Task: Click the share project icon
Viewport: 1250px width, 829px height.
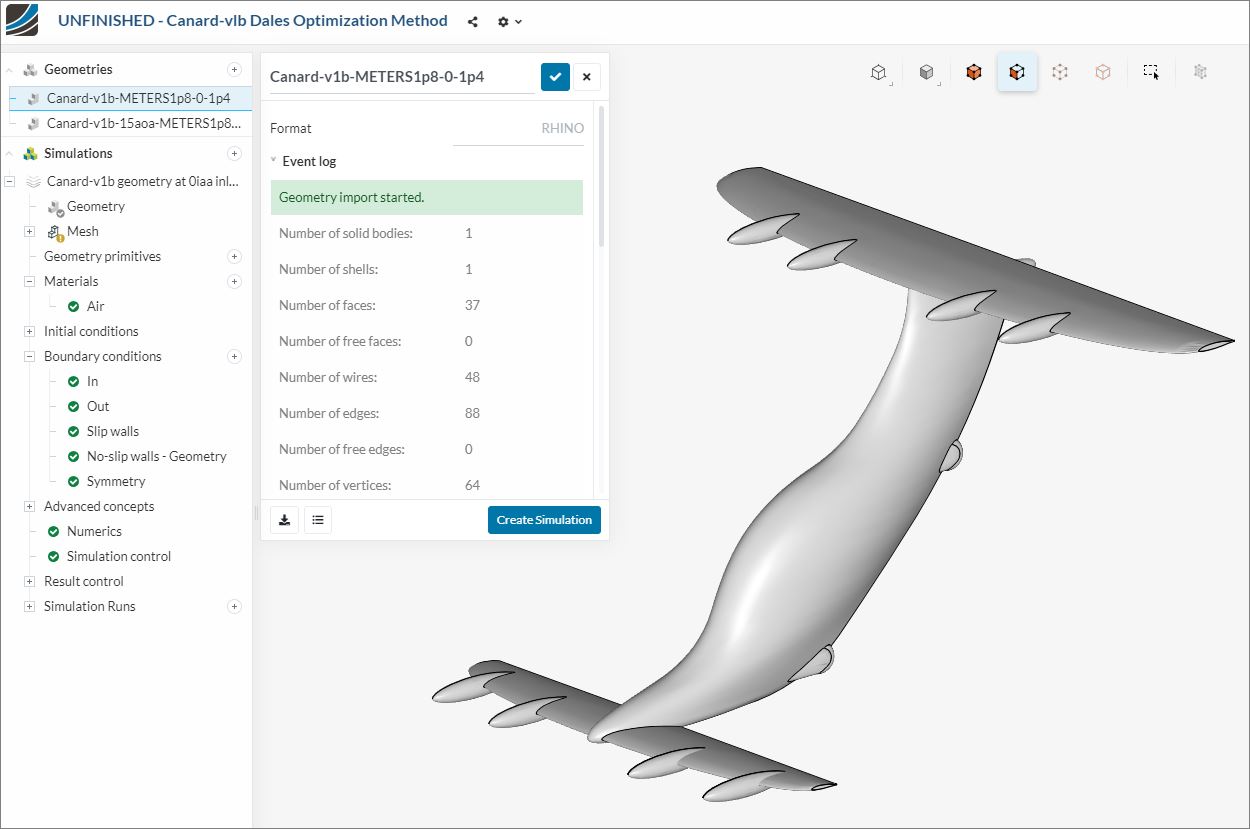Action: (473, 21)
